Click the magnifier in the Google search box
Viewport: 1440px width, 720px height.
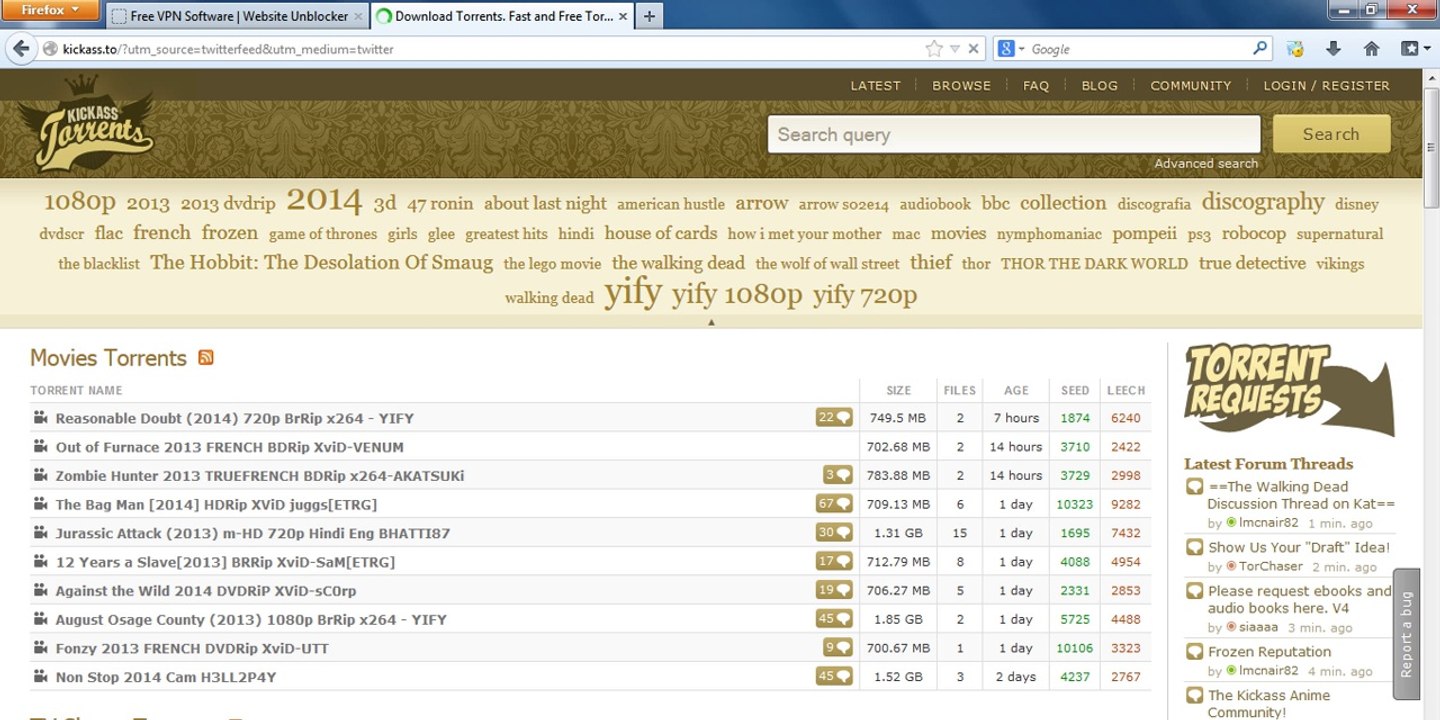(1260, 48)
